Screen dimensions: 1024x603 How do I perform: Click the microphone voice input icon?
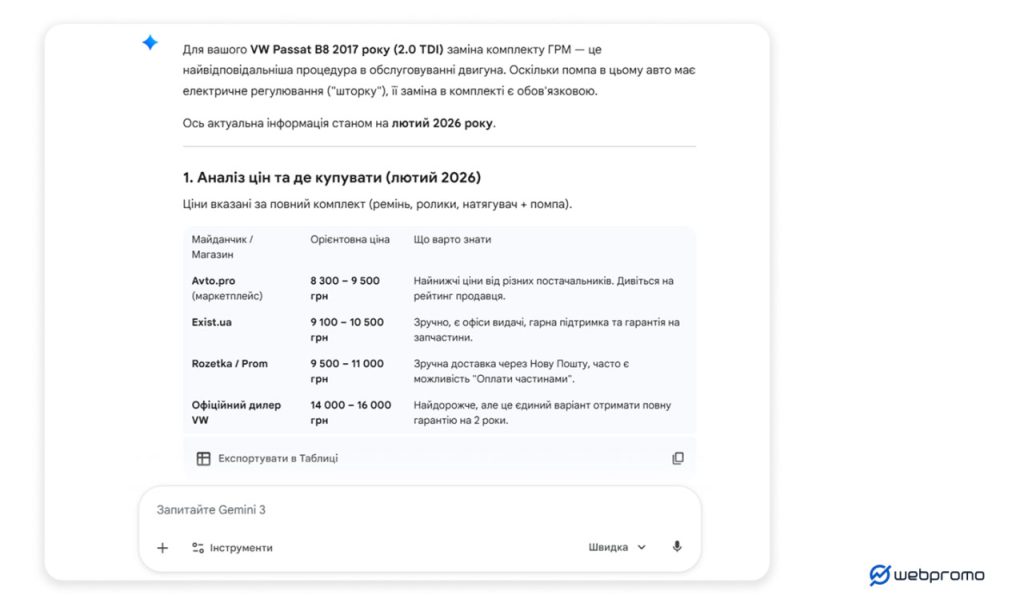677,547
